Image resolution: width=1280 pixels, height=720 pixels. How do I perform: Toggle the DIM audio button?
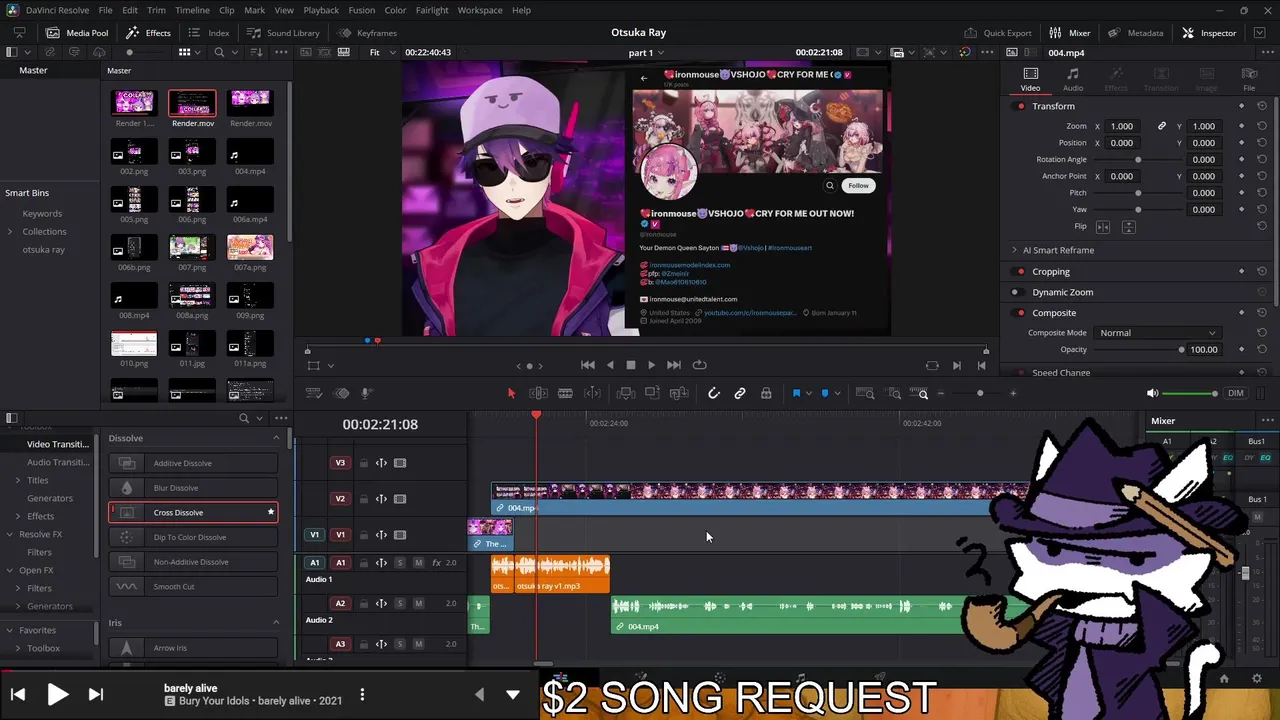[1236, 393]
